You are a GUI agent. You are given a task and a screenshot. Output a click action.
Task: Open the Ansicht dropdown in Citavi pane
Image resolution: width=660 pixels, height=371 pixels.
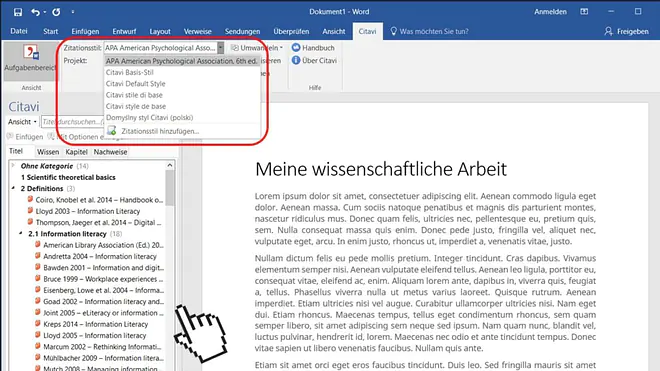pyautogui.click(x=22, y=122)
